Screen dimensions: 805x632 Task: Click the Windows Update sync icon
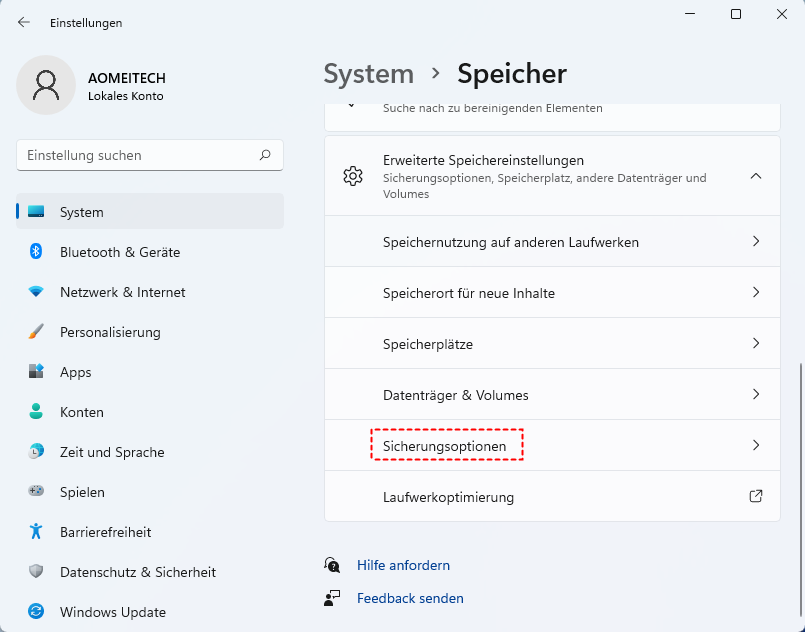click(36, 612)
